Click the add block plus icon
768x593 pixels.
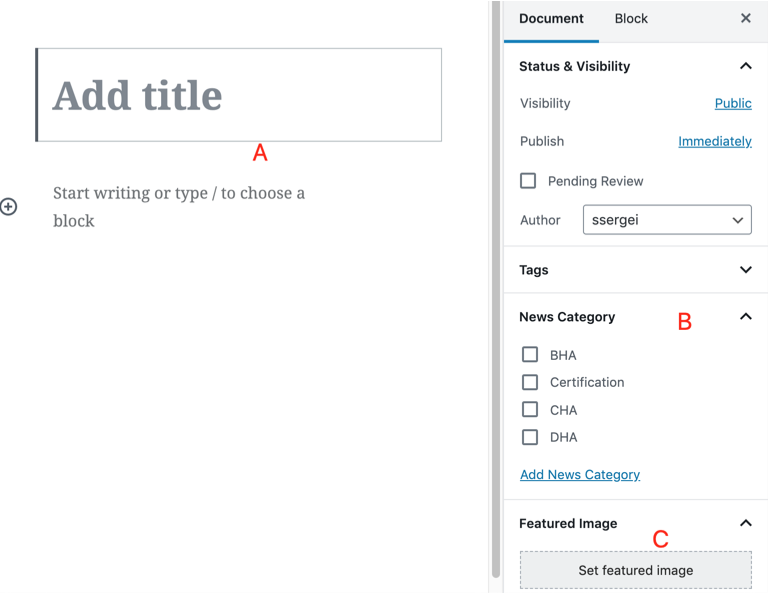point(9,207)
